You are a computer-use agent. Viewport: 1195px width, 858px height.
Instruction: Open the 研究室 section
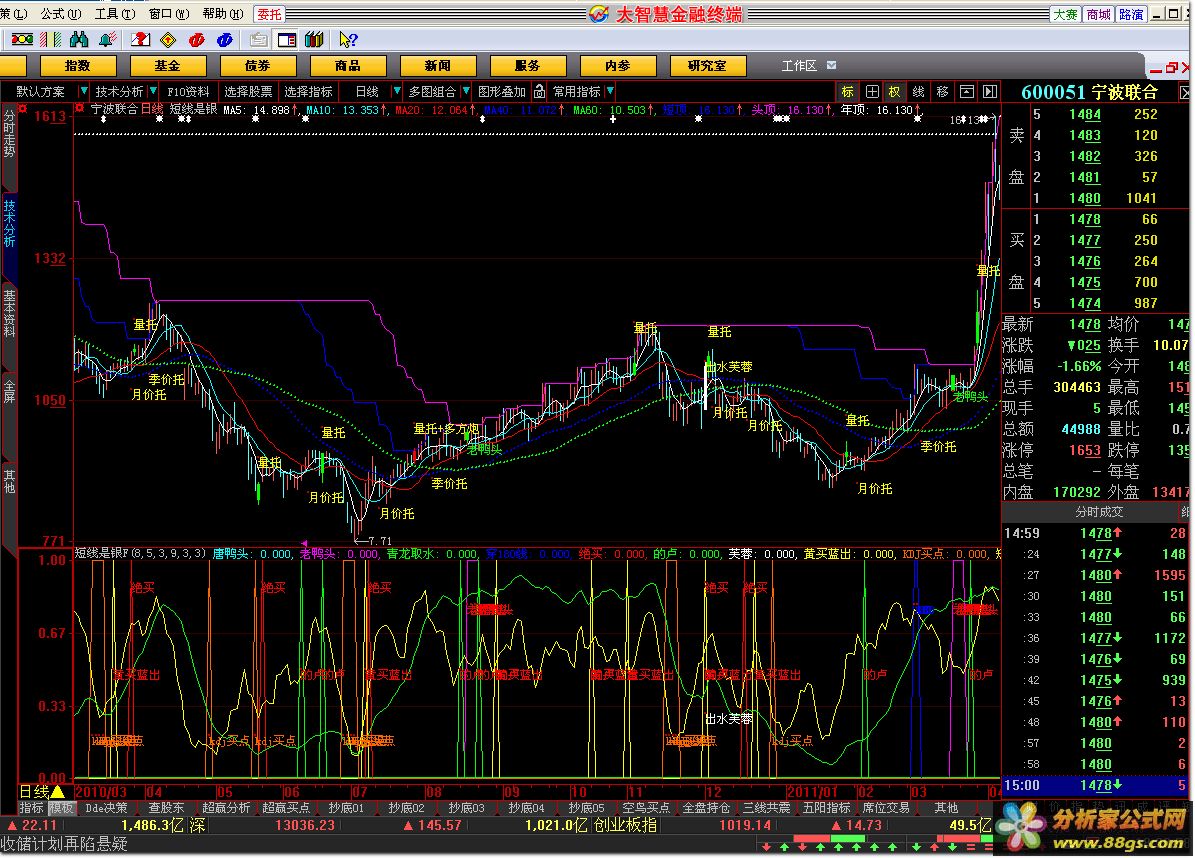click(707, 66)
